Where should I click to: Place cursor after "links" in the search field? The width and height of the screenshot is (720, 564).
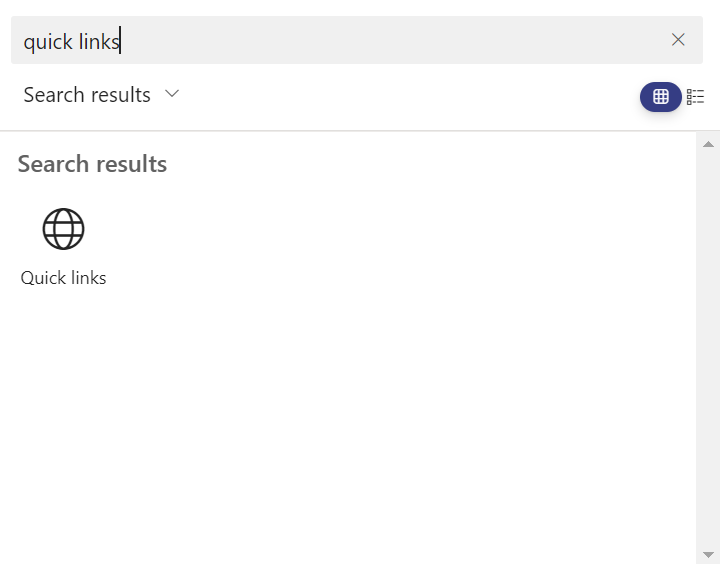tap(120, 42)
